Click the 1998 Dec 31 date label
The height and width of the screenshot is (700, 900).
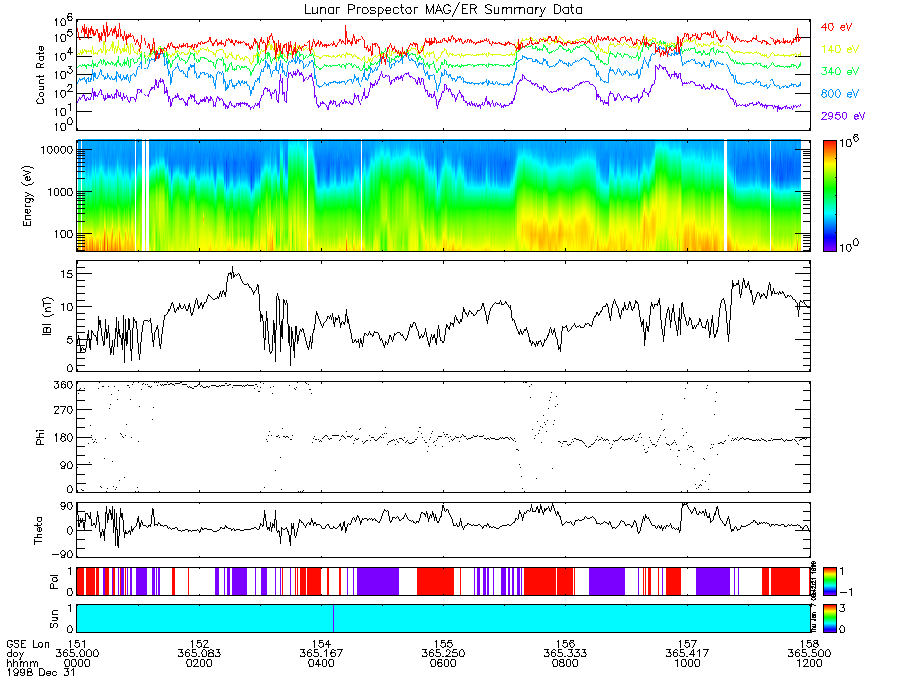click(x=41, y=672)
